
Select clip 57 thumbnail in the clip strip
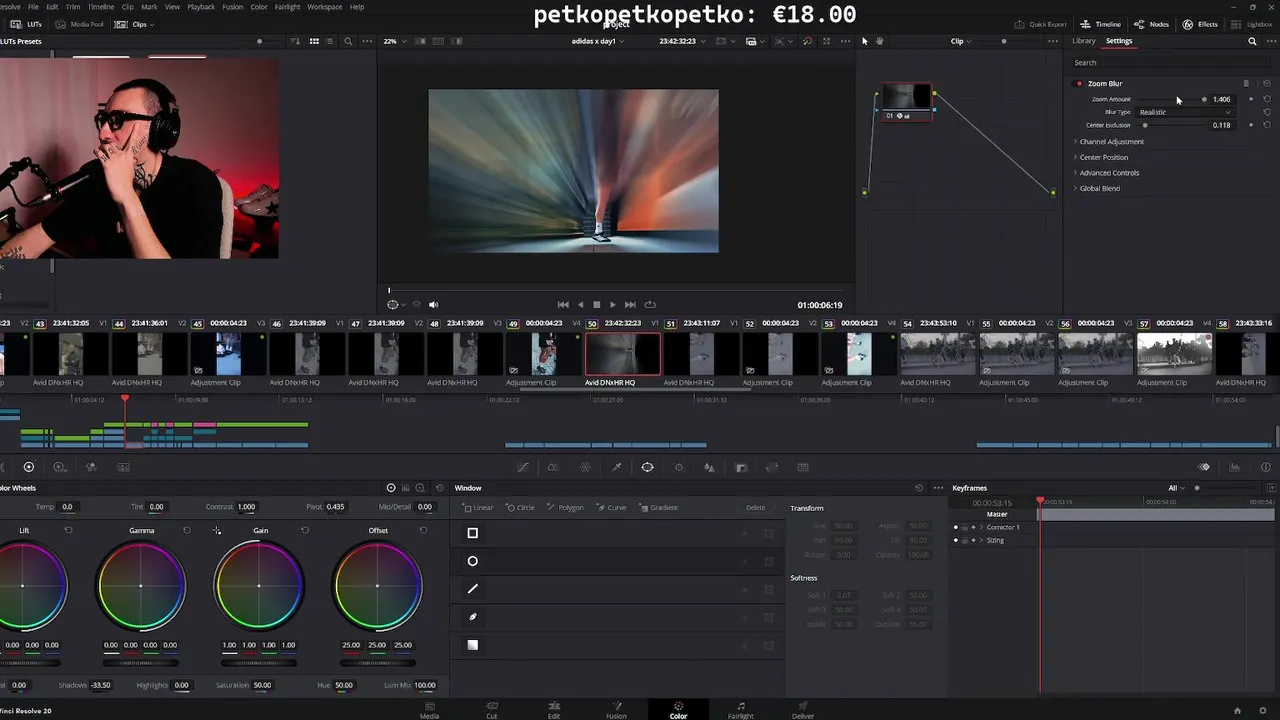tap(1175, 354)
